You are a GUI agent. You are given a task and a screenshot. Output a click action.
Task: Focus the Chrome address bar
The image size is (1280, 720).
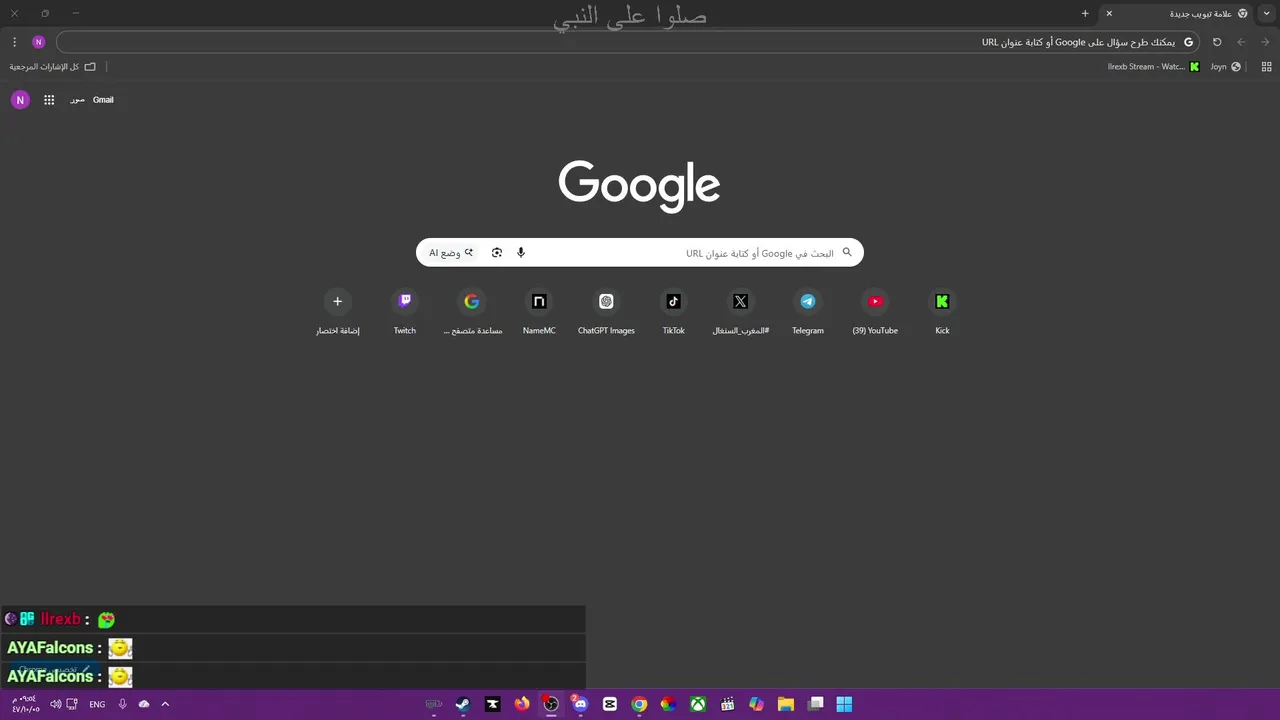(628, 42)
